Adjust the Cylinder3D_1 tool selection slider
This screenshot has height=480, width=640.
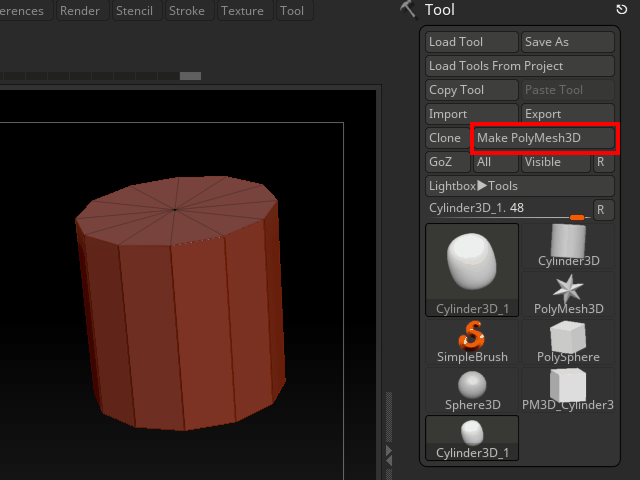pyautogui.click(x=509, y=209)
